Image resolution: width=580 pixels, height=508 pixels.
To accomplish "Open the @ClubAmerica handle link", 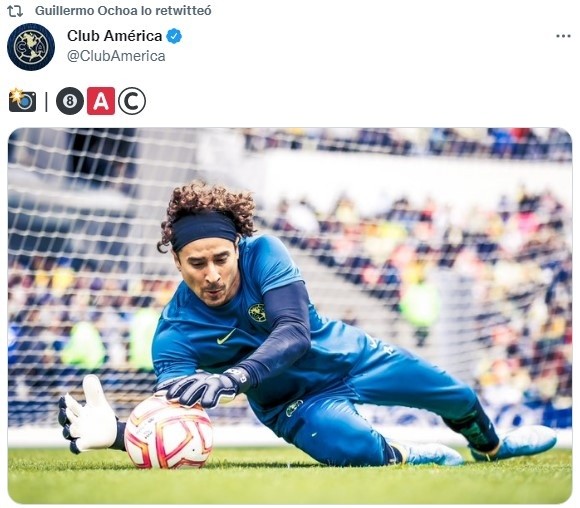I will [116, 56].
